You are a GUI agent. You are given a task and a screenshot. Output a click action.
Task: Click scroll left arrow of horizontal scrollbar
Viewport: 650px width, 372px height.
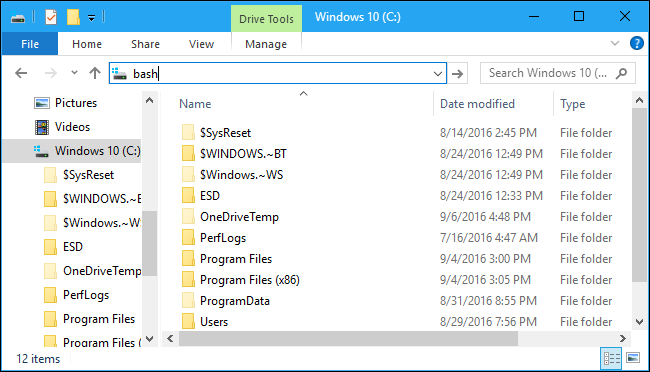tap(170, 338)
